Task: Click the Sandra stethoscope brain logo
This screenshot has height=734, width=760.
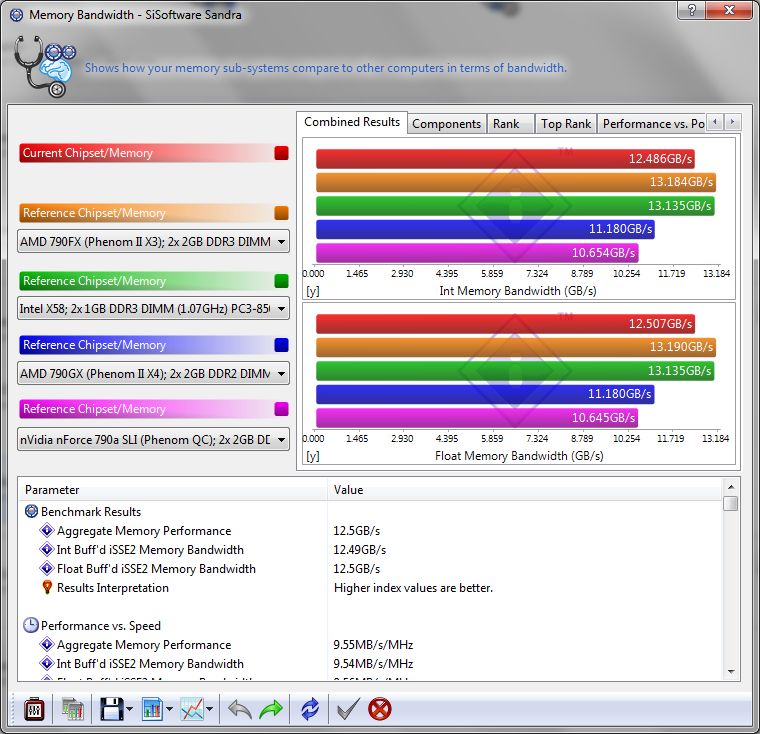Action: [x=45, y=66]
